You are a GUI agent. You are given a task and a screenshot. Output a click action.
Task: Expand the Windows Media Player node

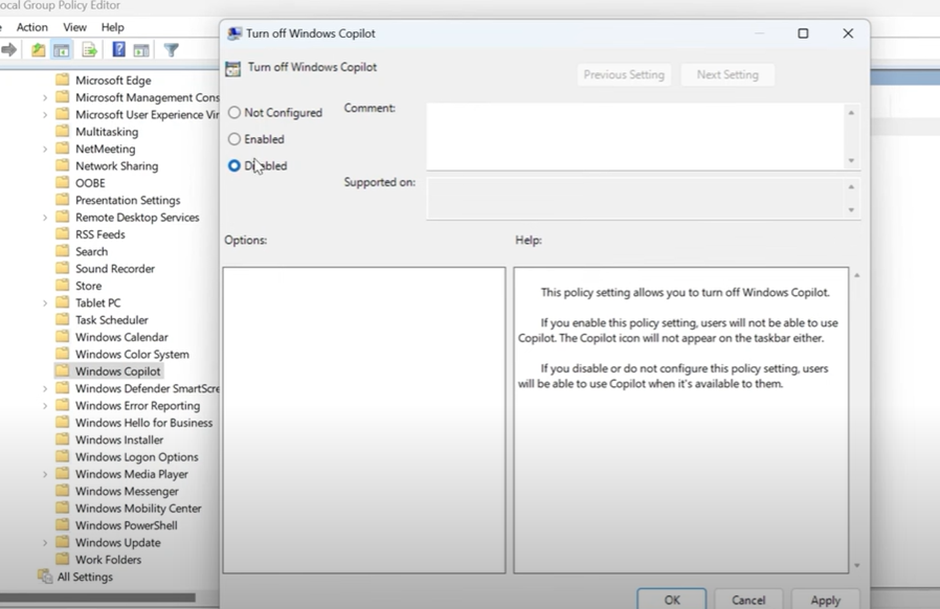(46, 473)
